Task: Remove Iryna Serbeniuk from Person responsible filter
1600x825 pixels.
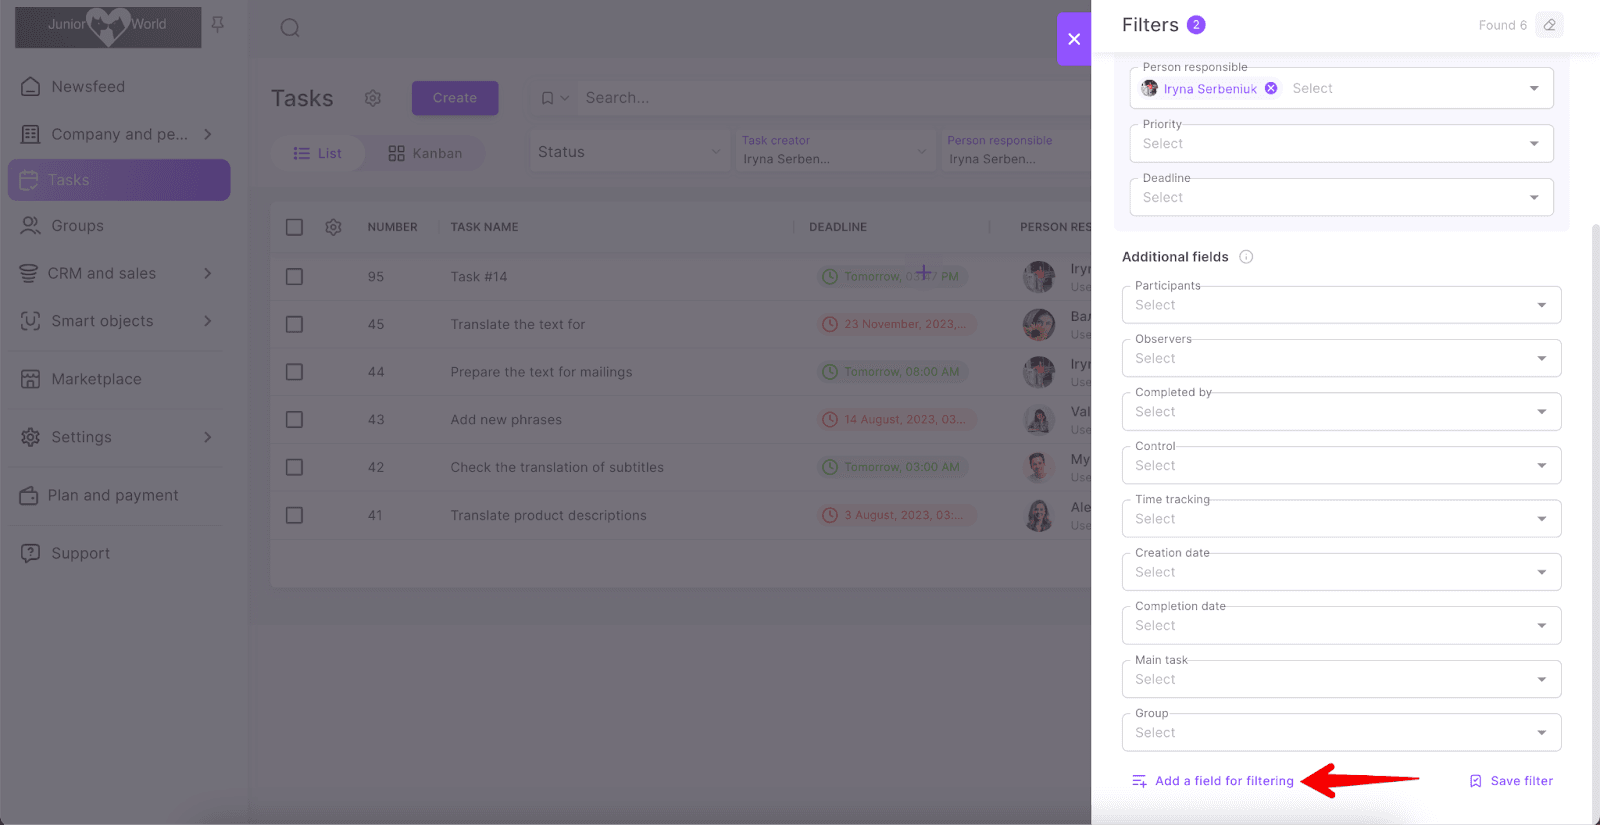Action: click(1271, 88)
